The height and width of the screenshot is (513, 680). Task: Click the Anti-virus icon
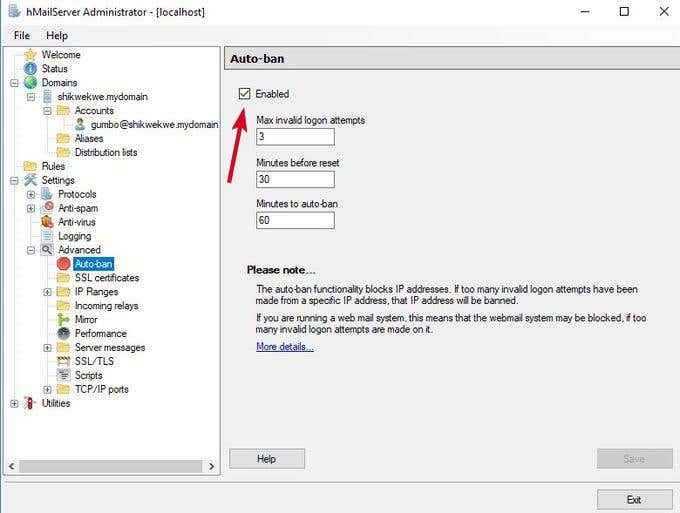47,222
